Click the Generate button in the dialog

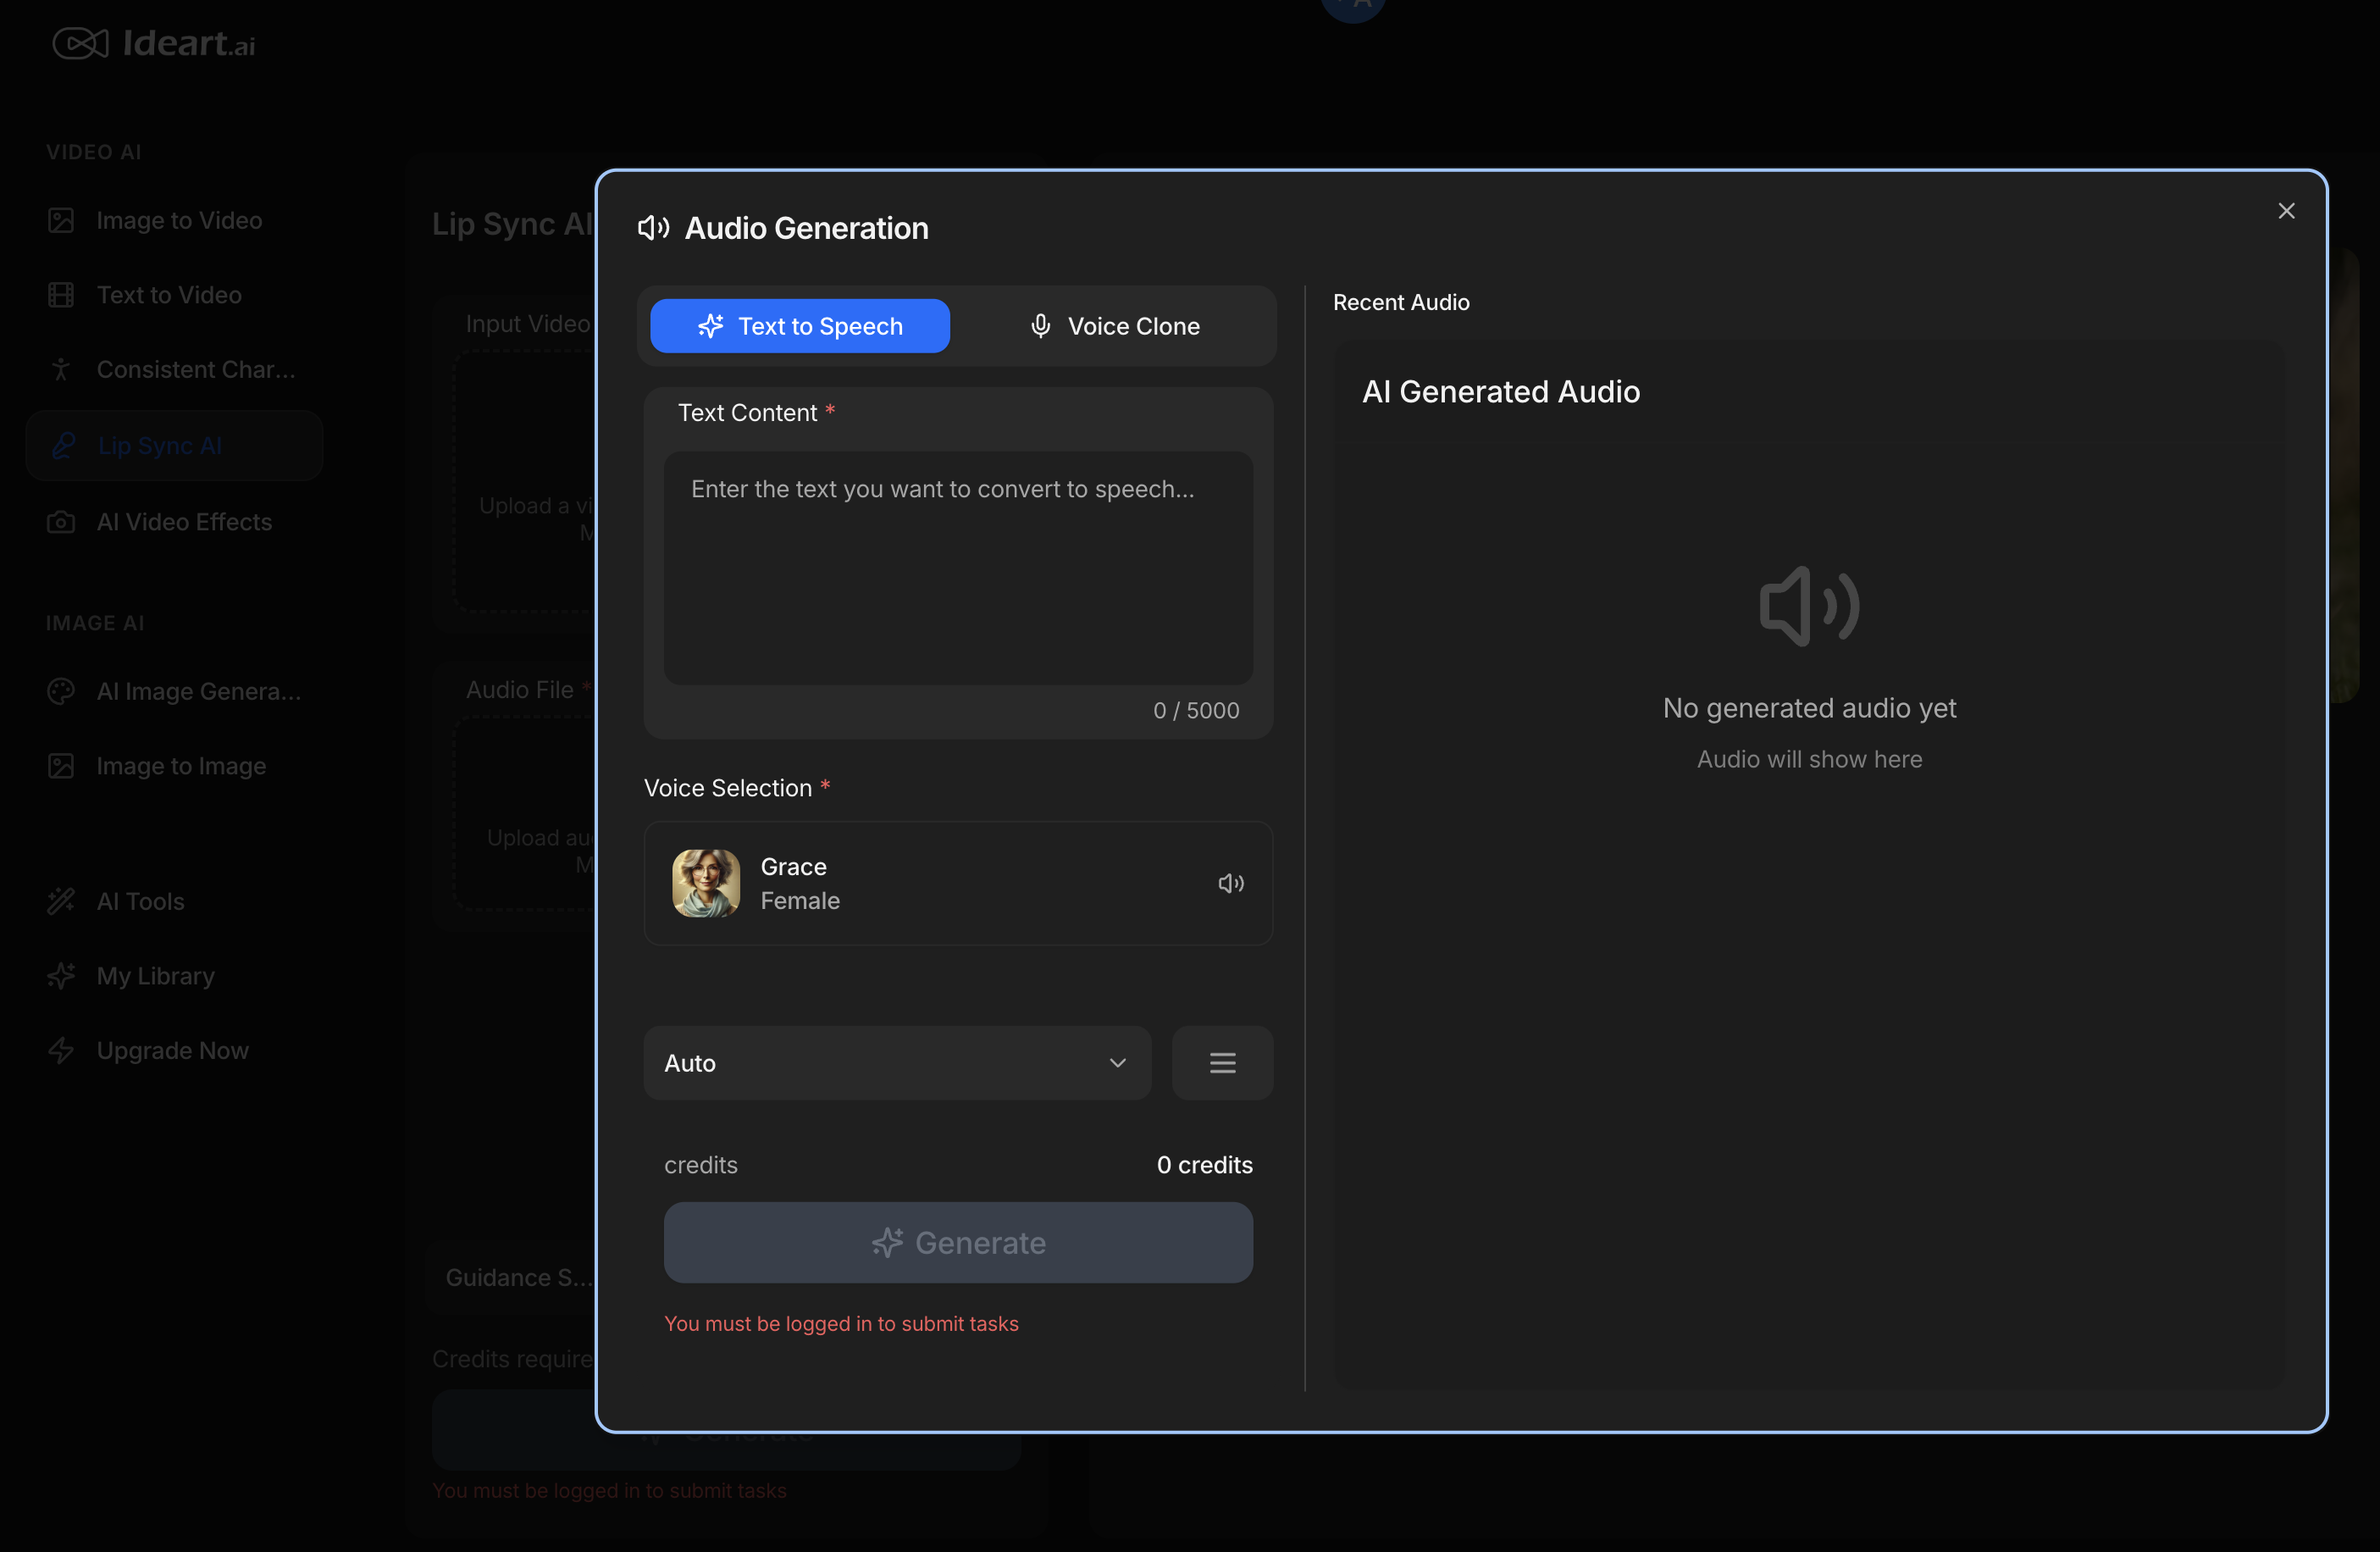coord(958,1243)
